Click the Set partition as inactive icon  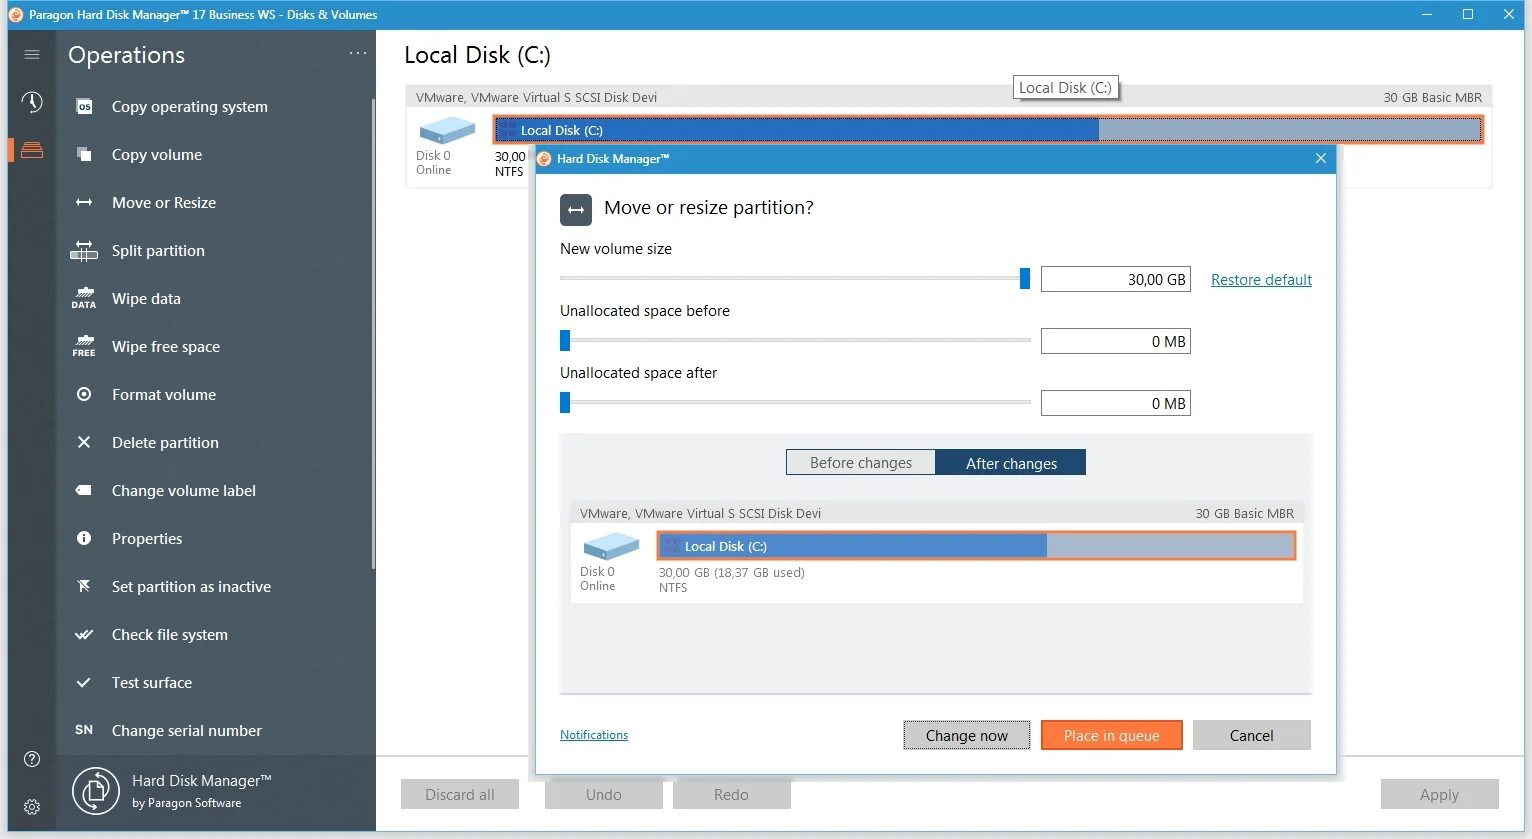point(84,587)
